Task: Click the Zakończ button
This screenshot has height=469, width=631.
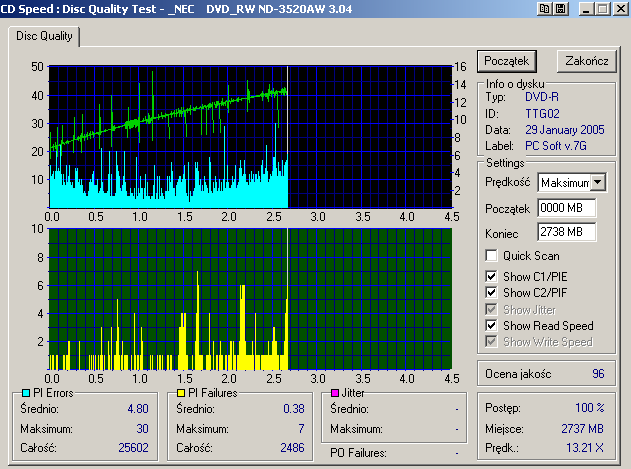Action: (x=586, y=61)
